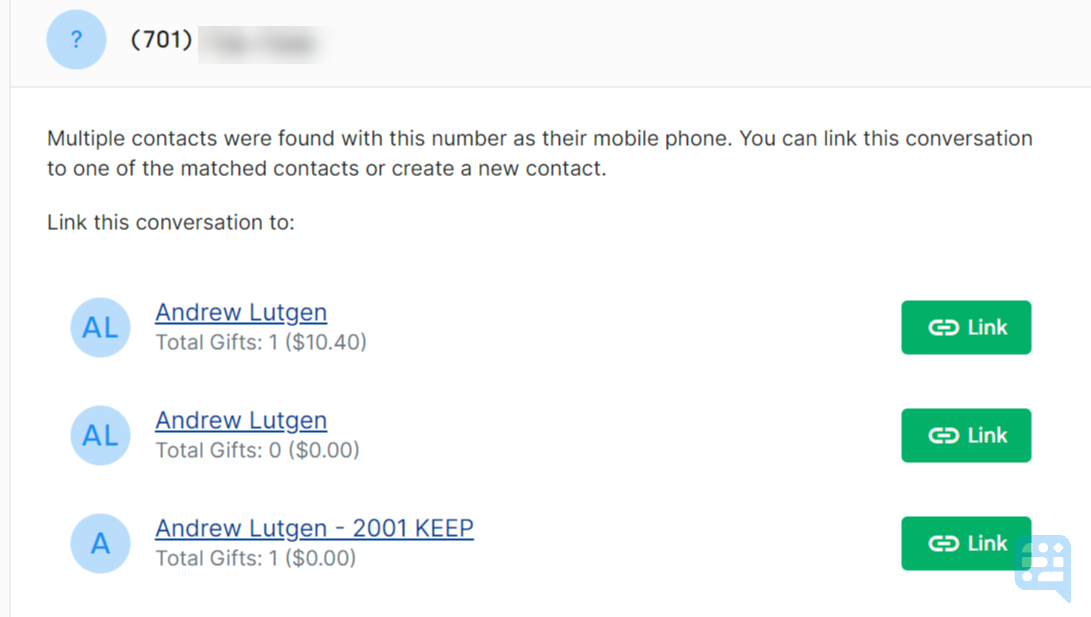Click the A avatar beside Andrew Lutgen - 2001 KEEP

[x=100, y=543]
